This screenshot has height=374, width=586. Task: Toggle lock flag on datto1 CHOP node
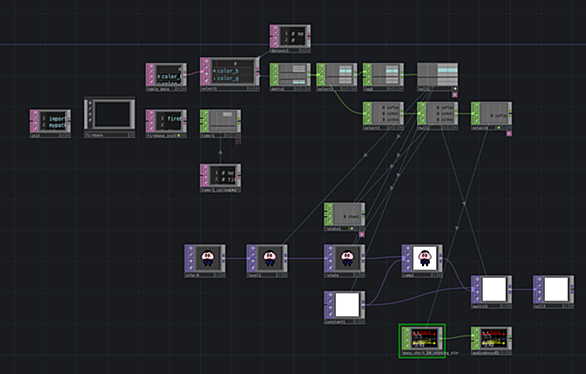275,77
